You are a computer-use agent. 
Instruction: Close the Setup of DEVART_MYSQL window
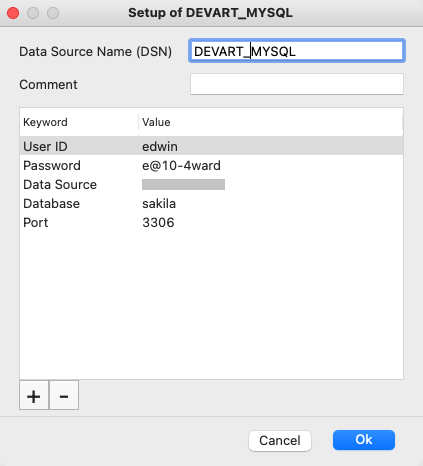pos(13,13)
